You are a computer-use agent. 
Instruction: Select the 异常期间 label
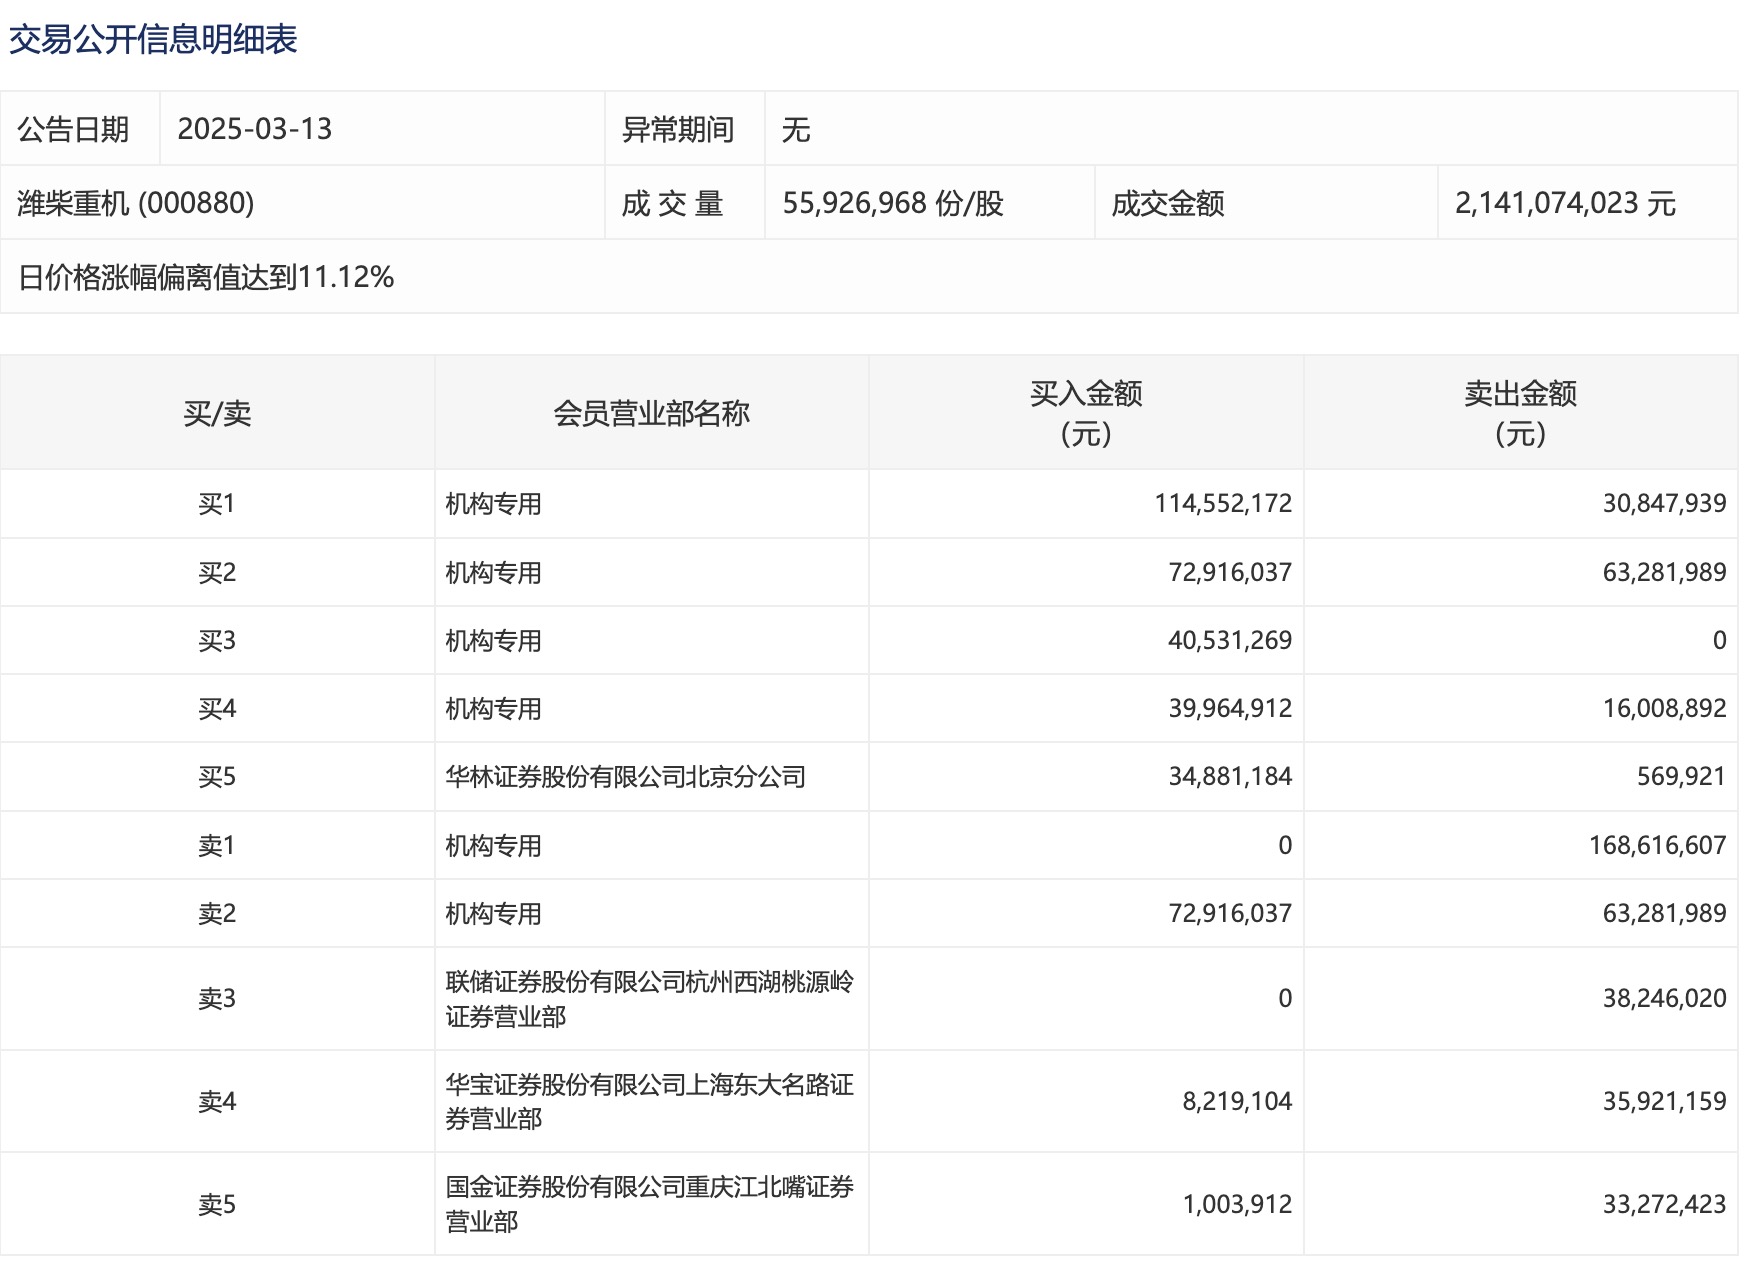(x=678, y=129)
